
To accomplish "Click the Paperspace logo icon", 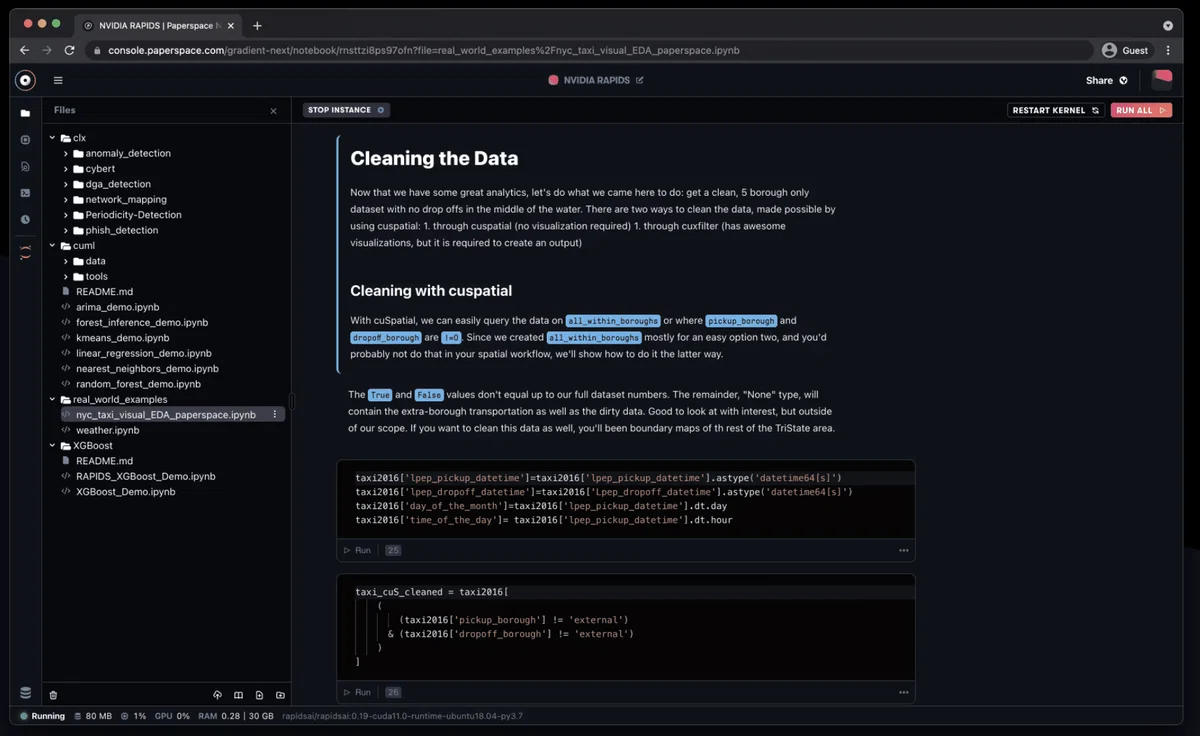I will click(x=25, y=80).
